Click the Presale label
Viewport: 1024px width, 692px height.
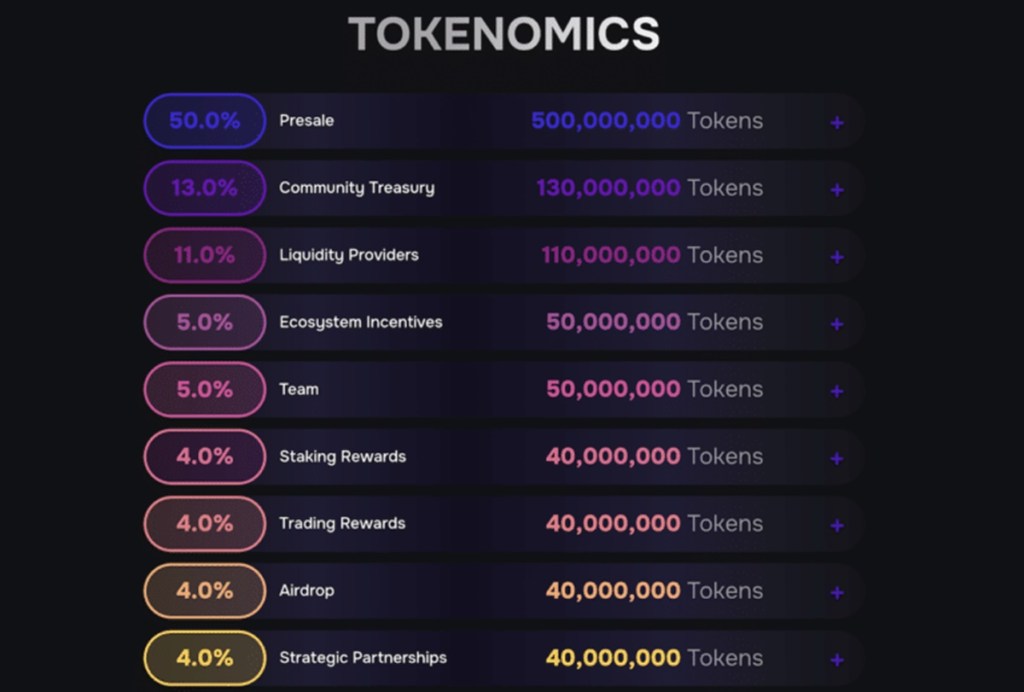(306, 121)
